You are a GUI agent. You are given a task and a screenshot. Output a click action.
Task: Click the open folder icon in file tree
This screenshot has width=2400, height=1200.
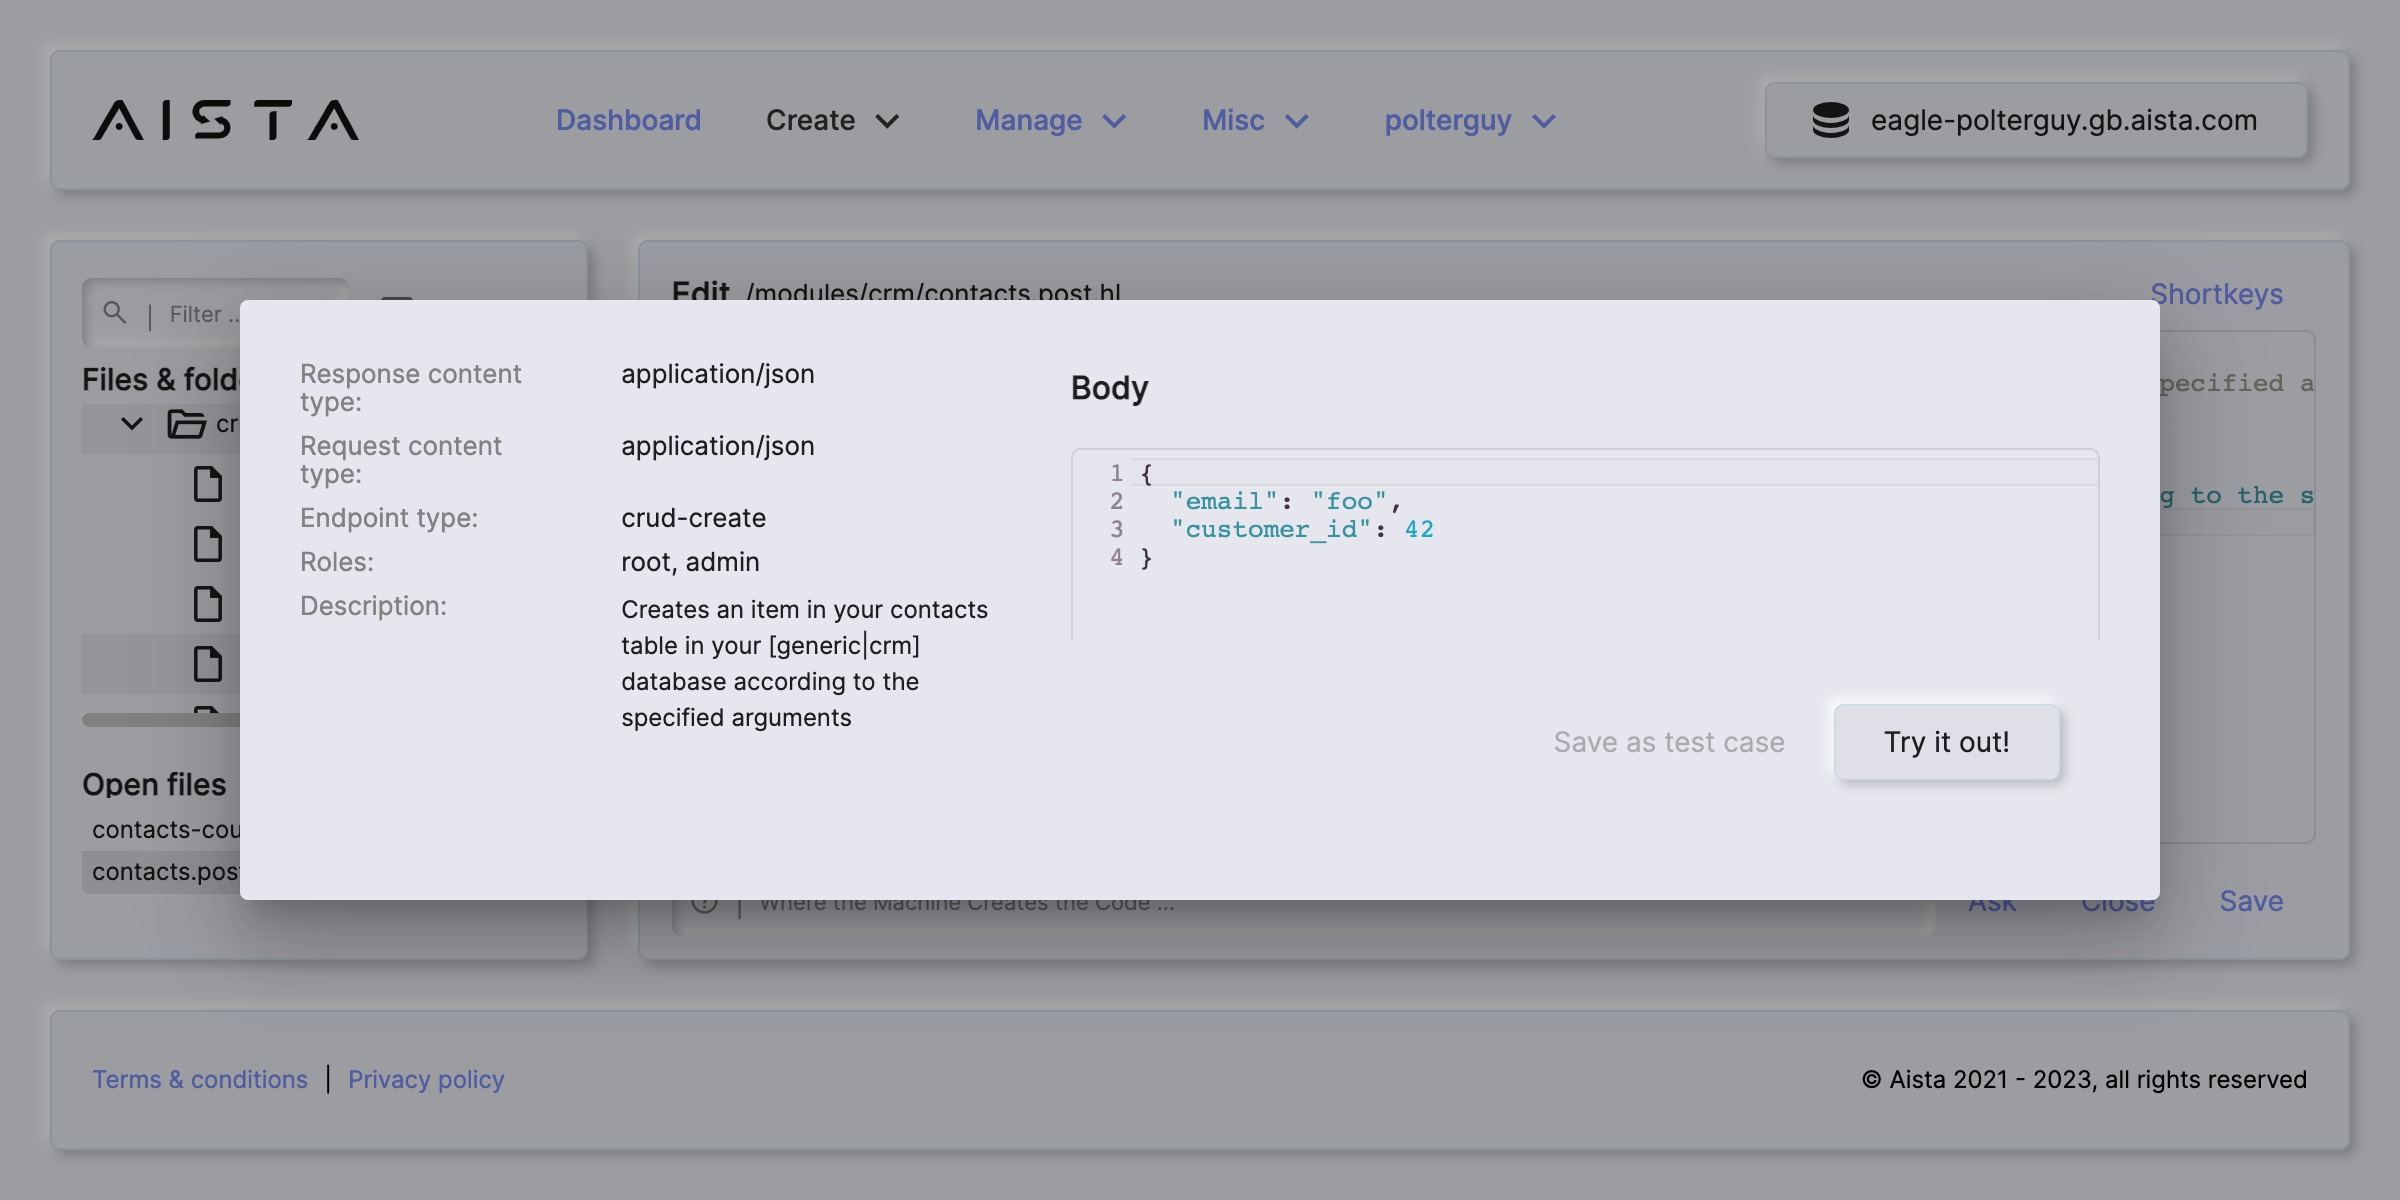186,424
